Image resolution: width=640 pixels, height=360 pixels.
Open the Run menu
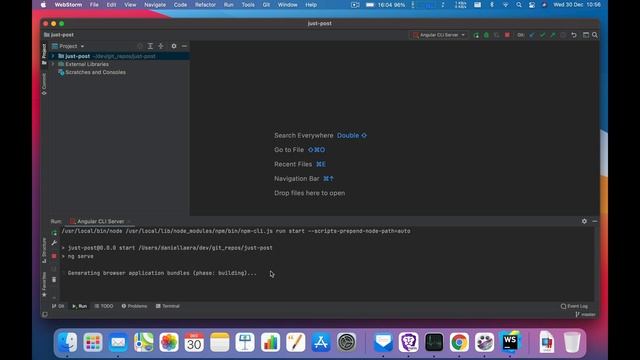coord(229,5)
